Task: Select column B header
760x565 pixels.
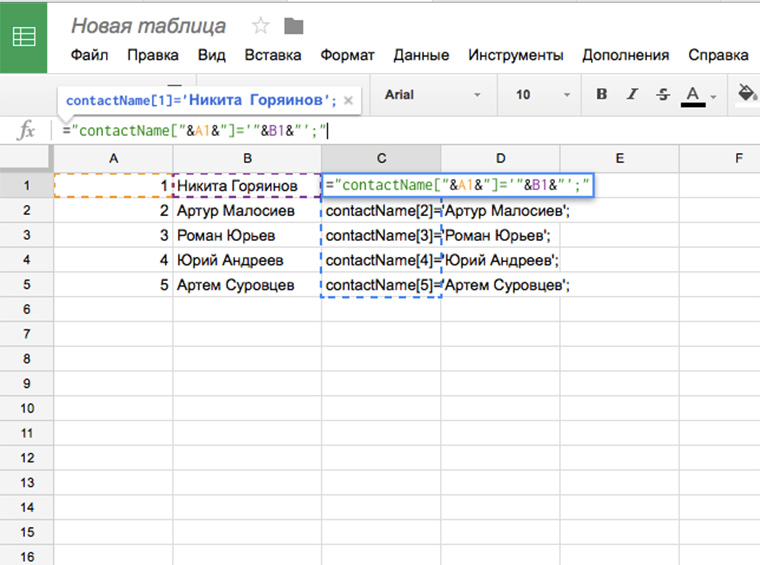Action: [x=247, y=158]
